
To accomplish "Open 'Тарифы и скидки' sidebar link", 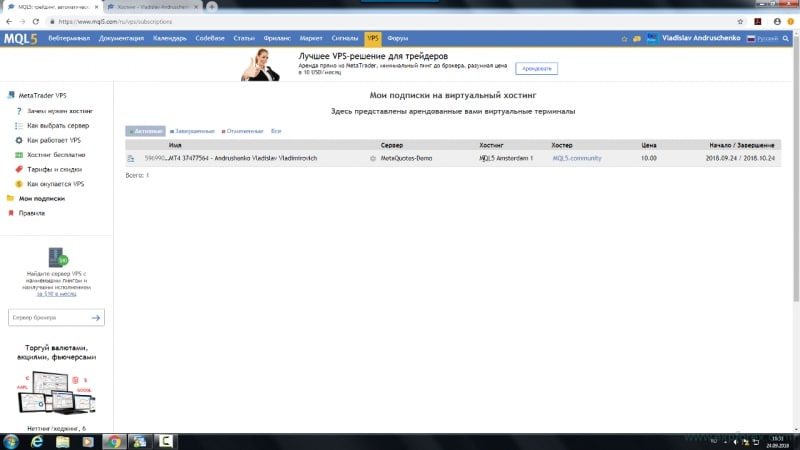I will [x=55, y=169].
